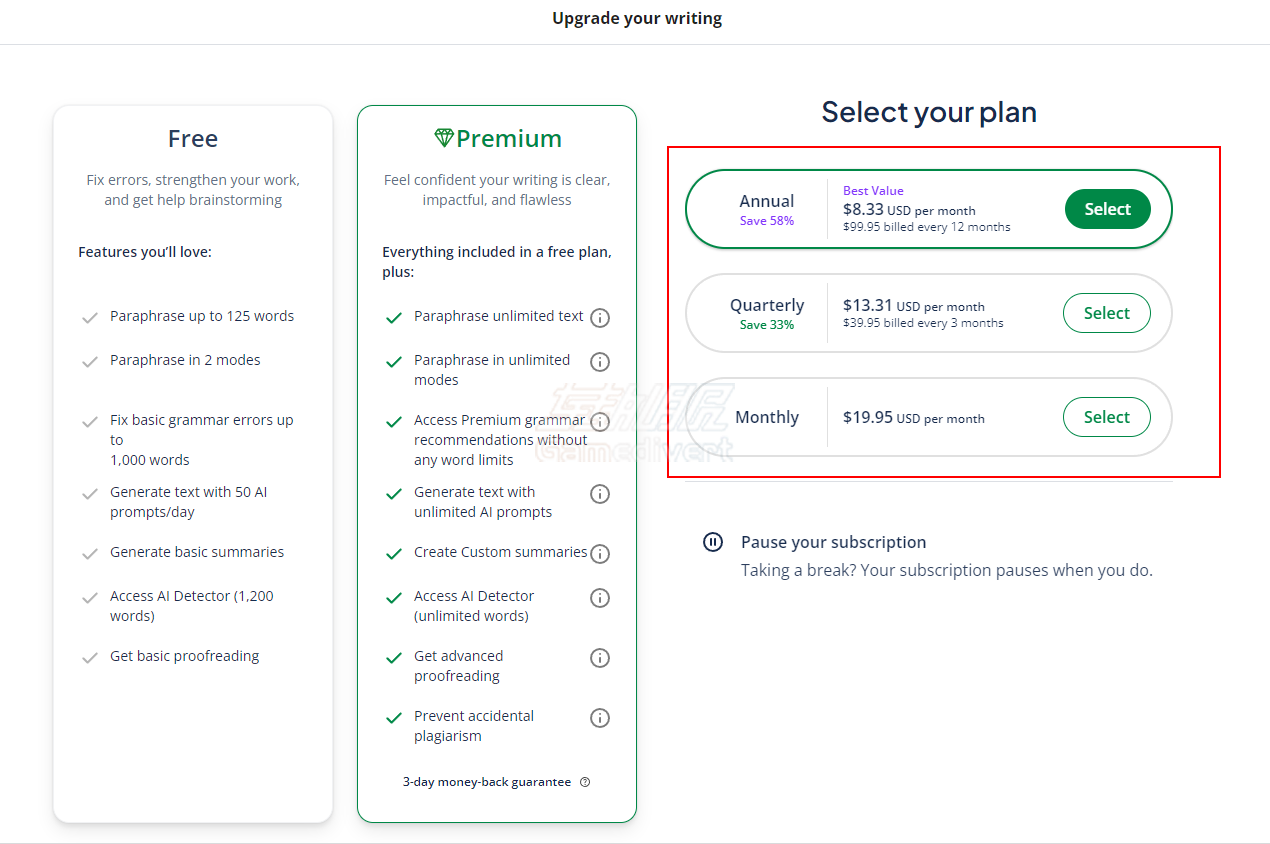Select the Monthly plan
The width and height of the screenshot is (1270, 844).
point(1107,417)
